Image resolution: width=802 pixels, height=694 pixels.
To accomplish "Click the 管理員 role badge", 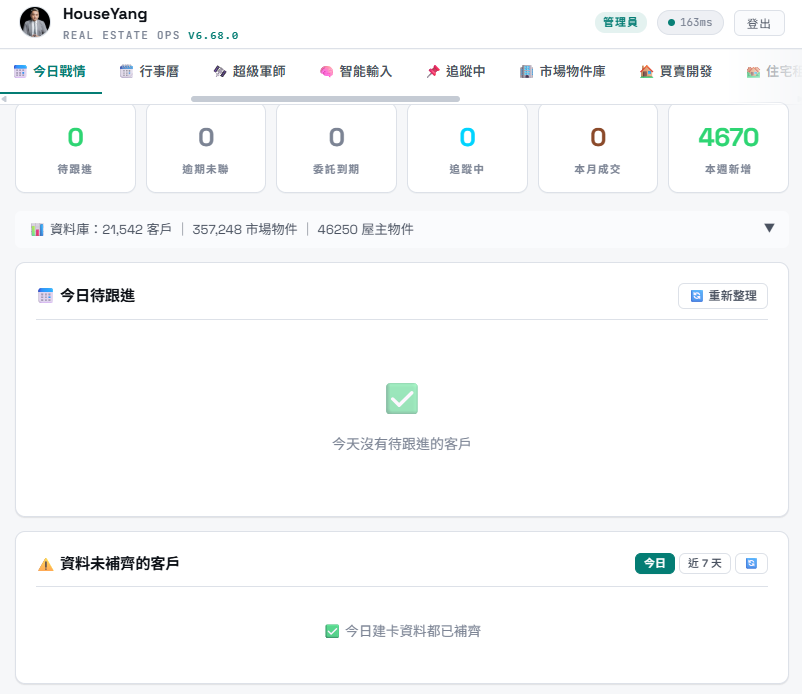I will [620, 23].
